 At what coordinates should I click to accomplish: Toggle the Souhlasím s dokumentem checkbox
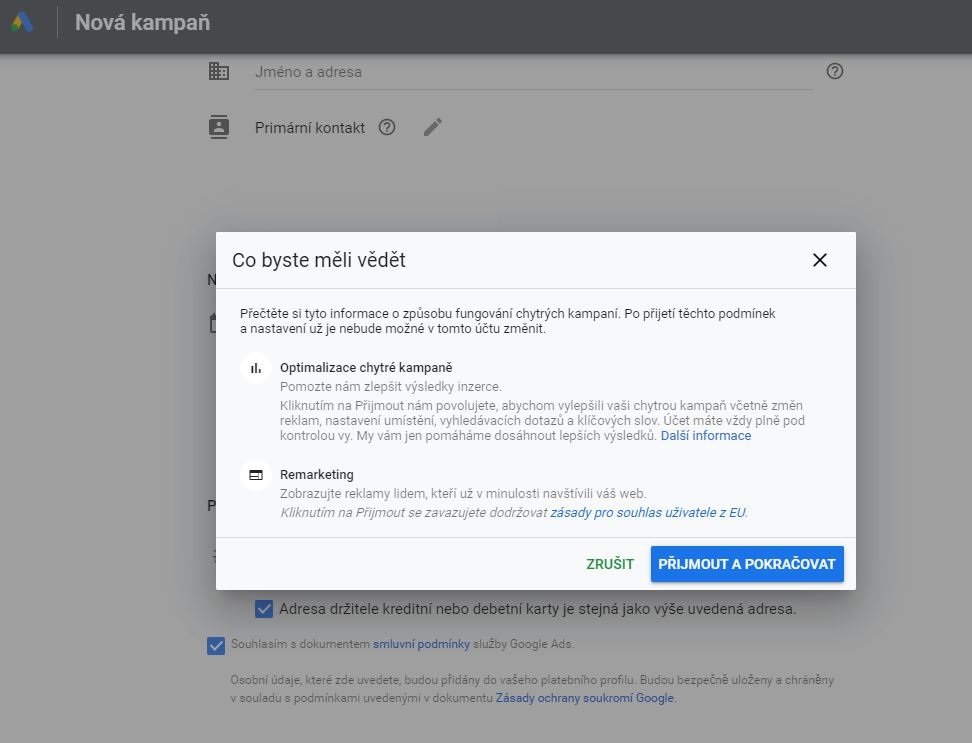216,645
